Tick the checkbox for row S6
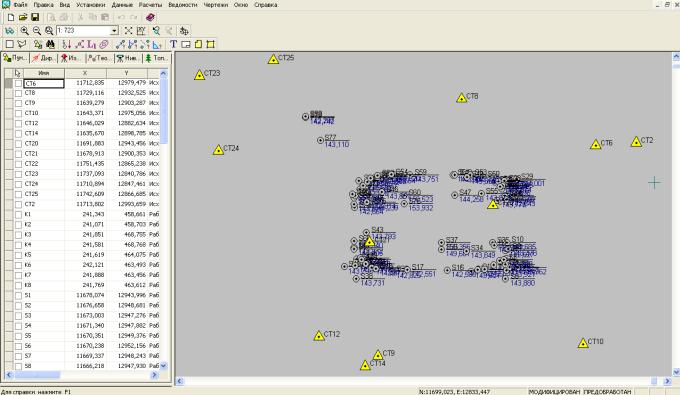Viewport: 680px width, 395px height. pyautogui.click(x=18, y=346)
